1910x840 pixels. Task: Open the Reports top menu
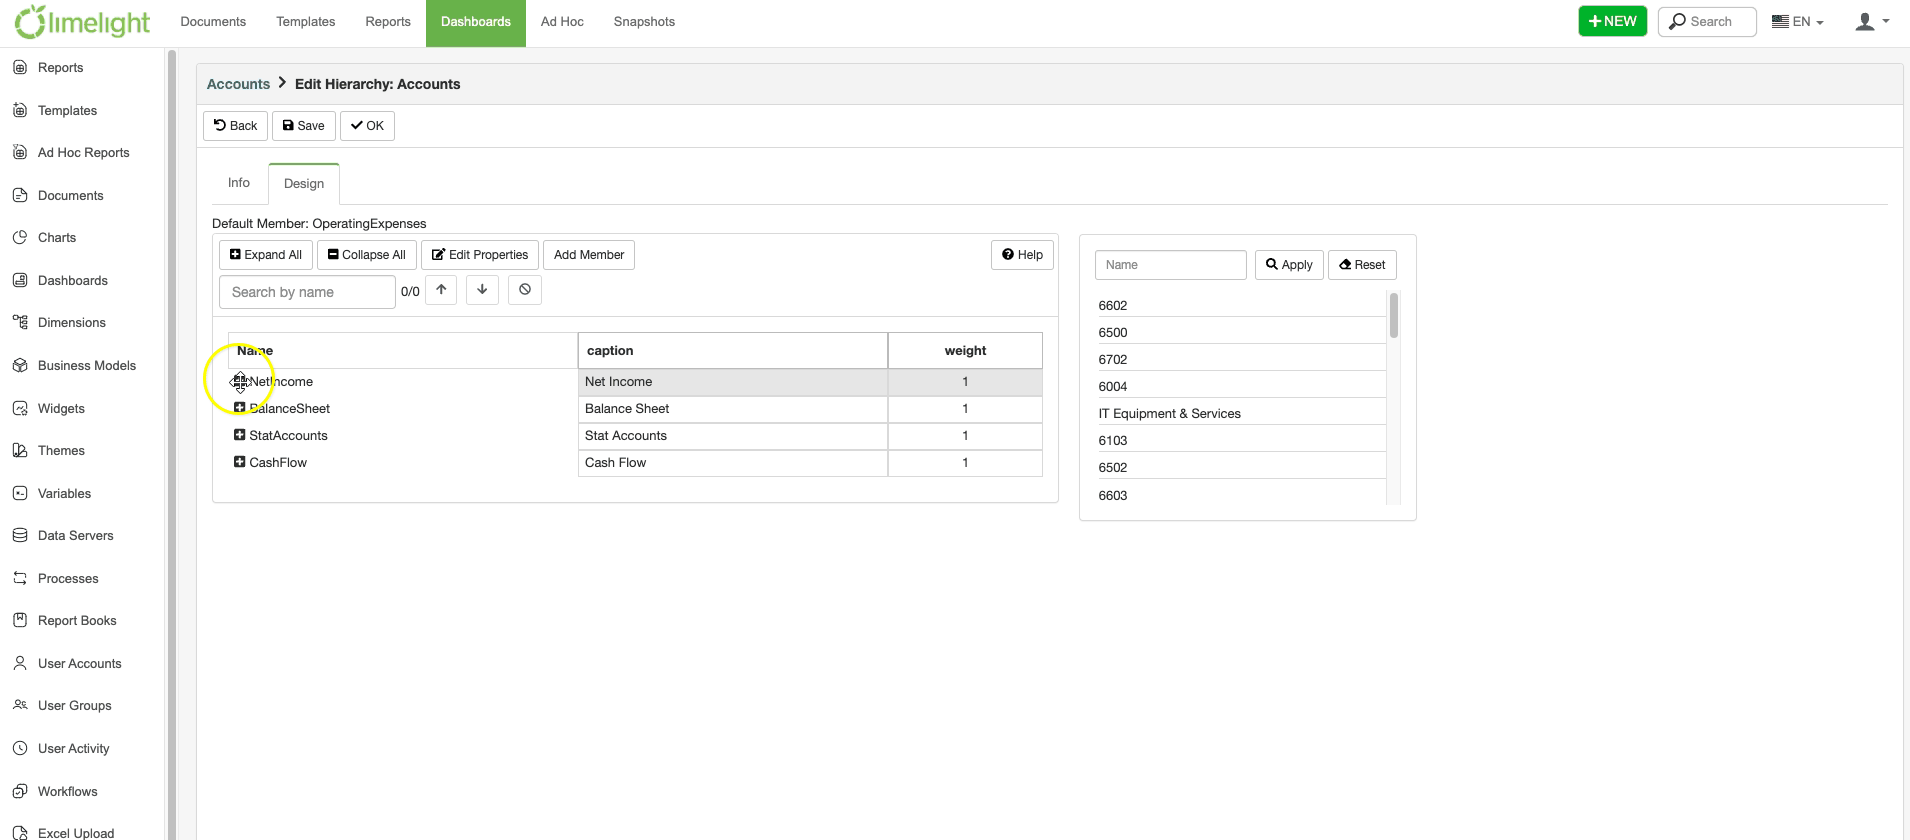pos(388,22)
